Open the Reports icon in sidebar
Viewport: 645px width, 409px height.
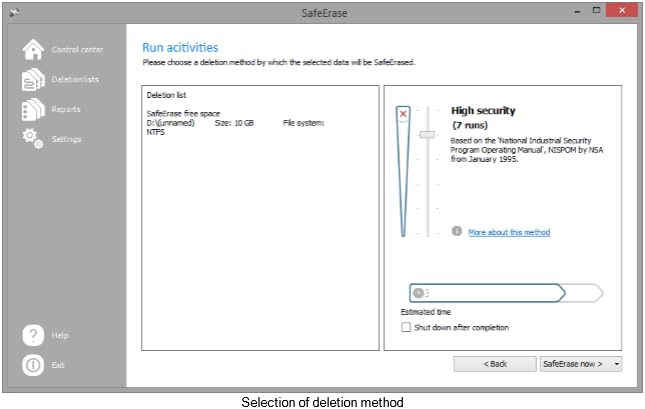pos(33,109)
